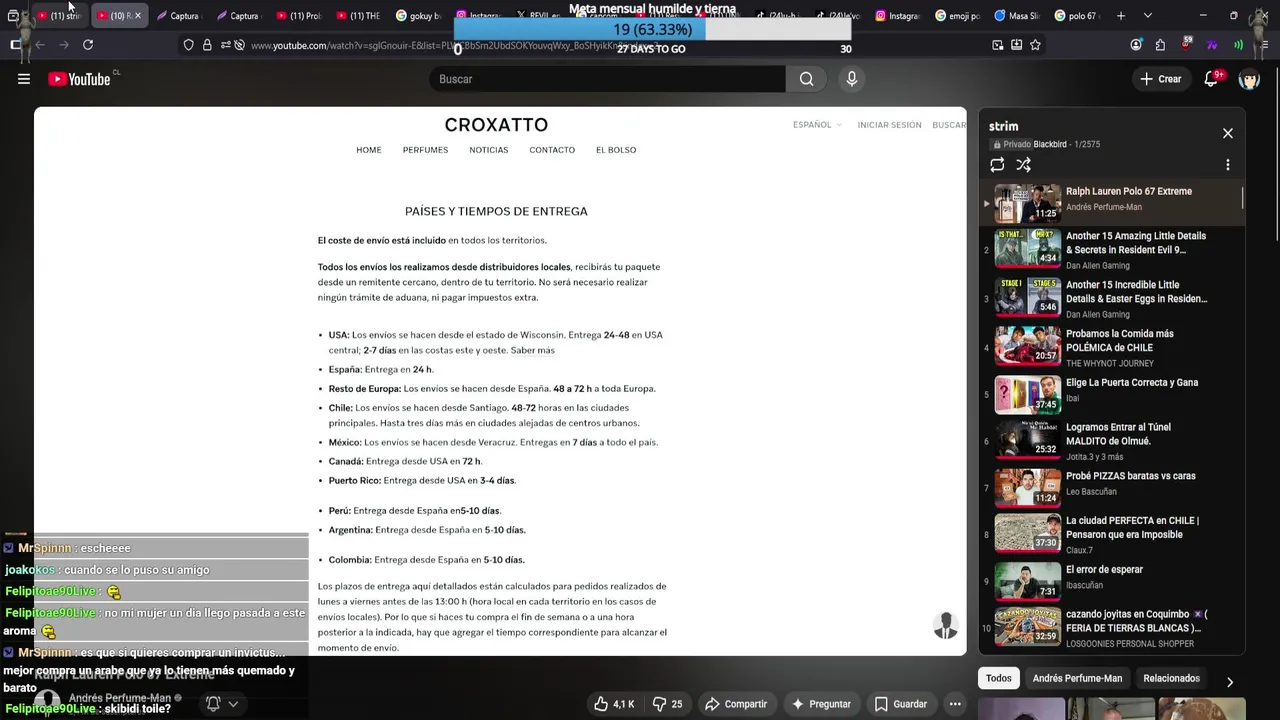Switch to the Masa Sli tab

1018,16
